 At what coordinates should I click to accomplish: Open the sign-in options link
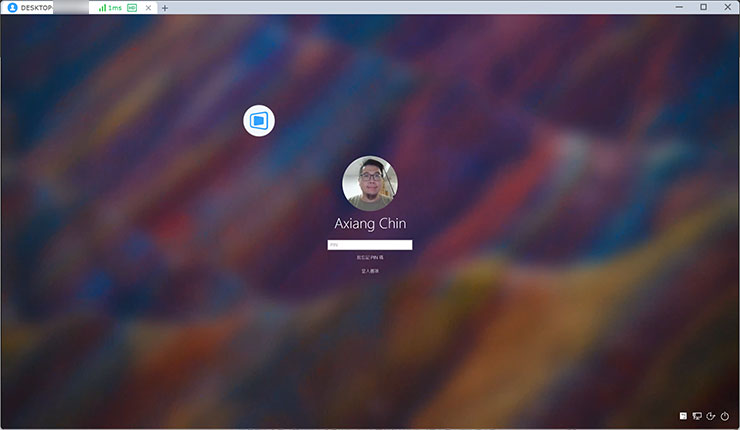pyautogui.click(x=369, y=271)
